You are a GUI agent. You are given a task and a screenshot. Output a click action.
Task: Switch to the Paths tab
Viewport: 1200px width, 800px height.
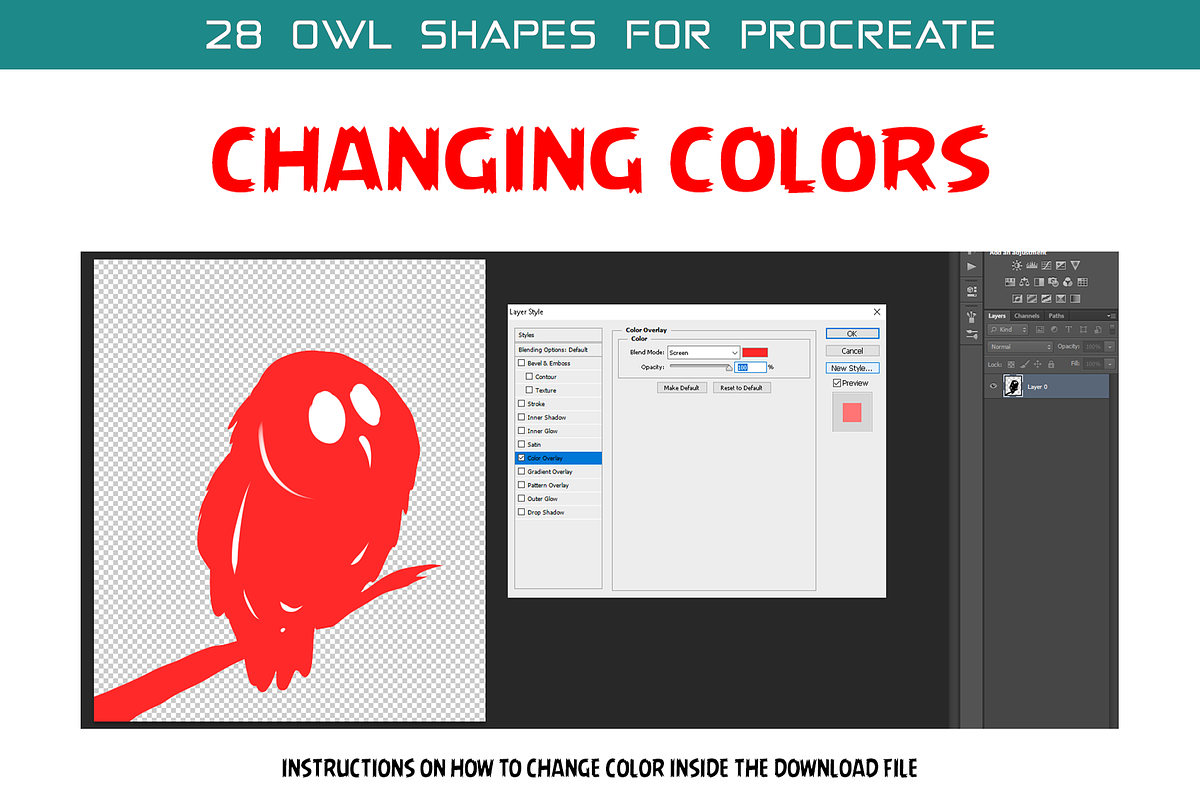1056,316
